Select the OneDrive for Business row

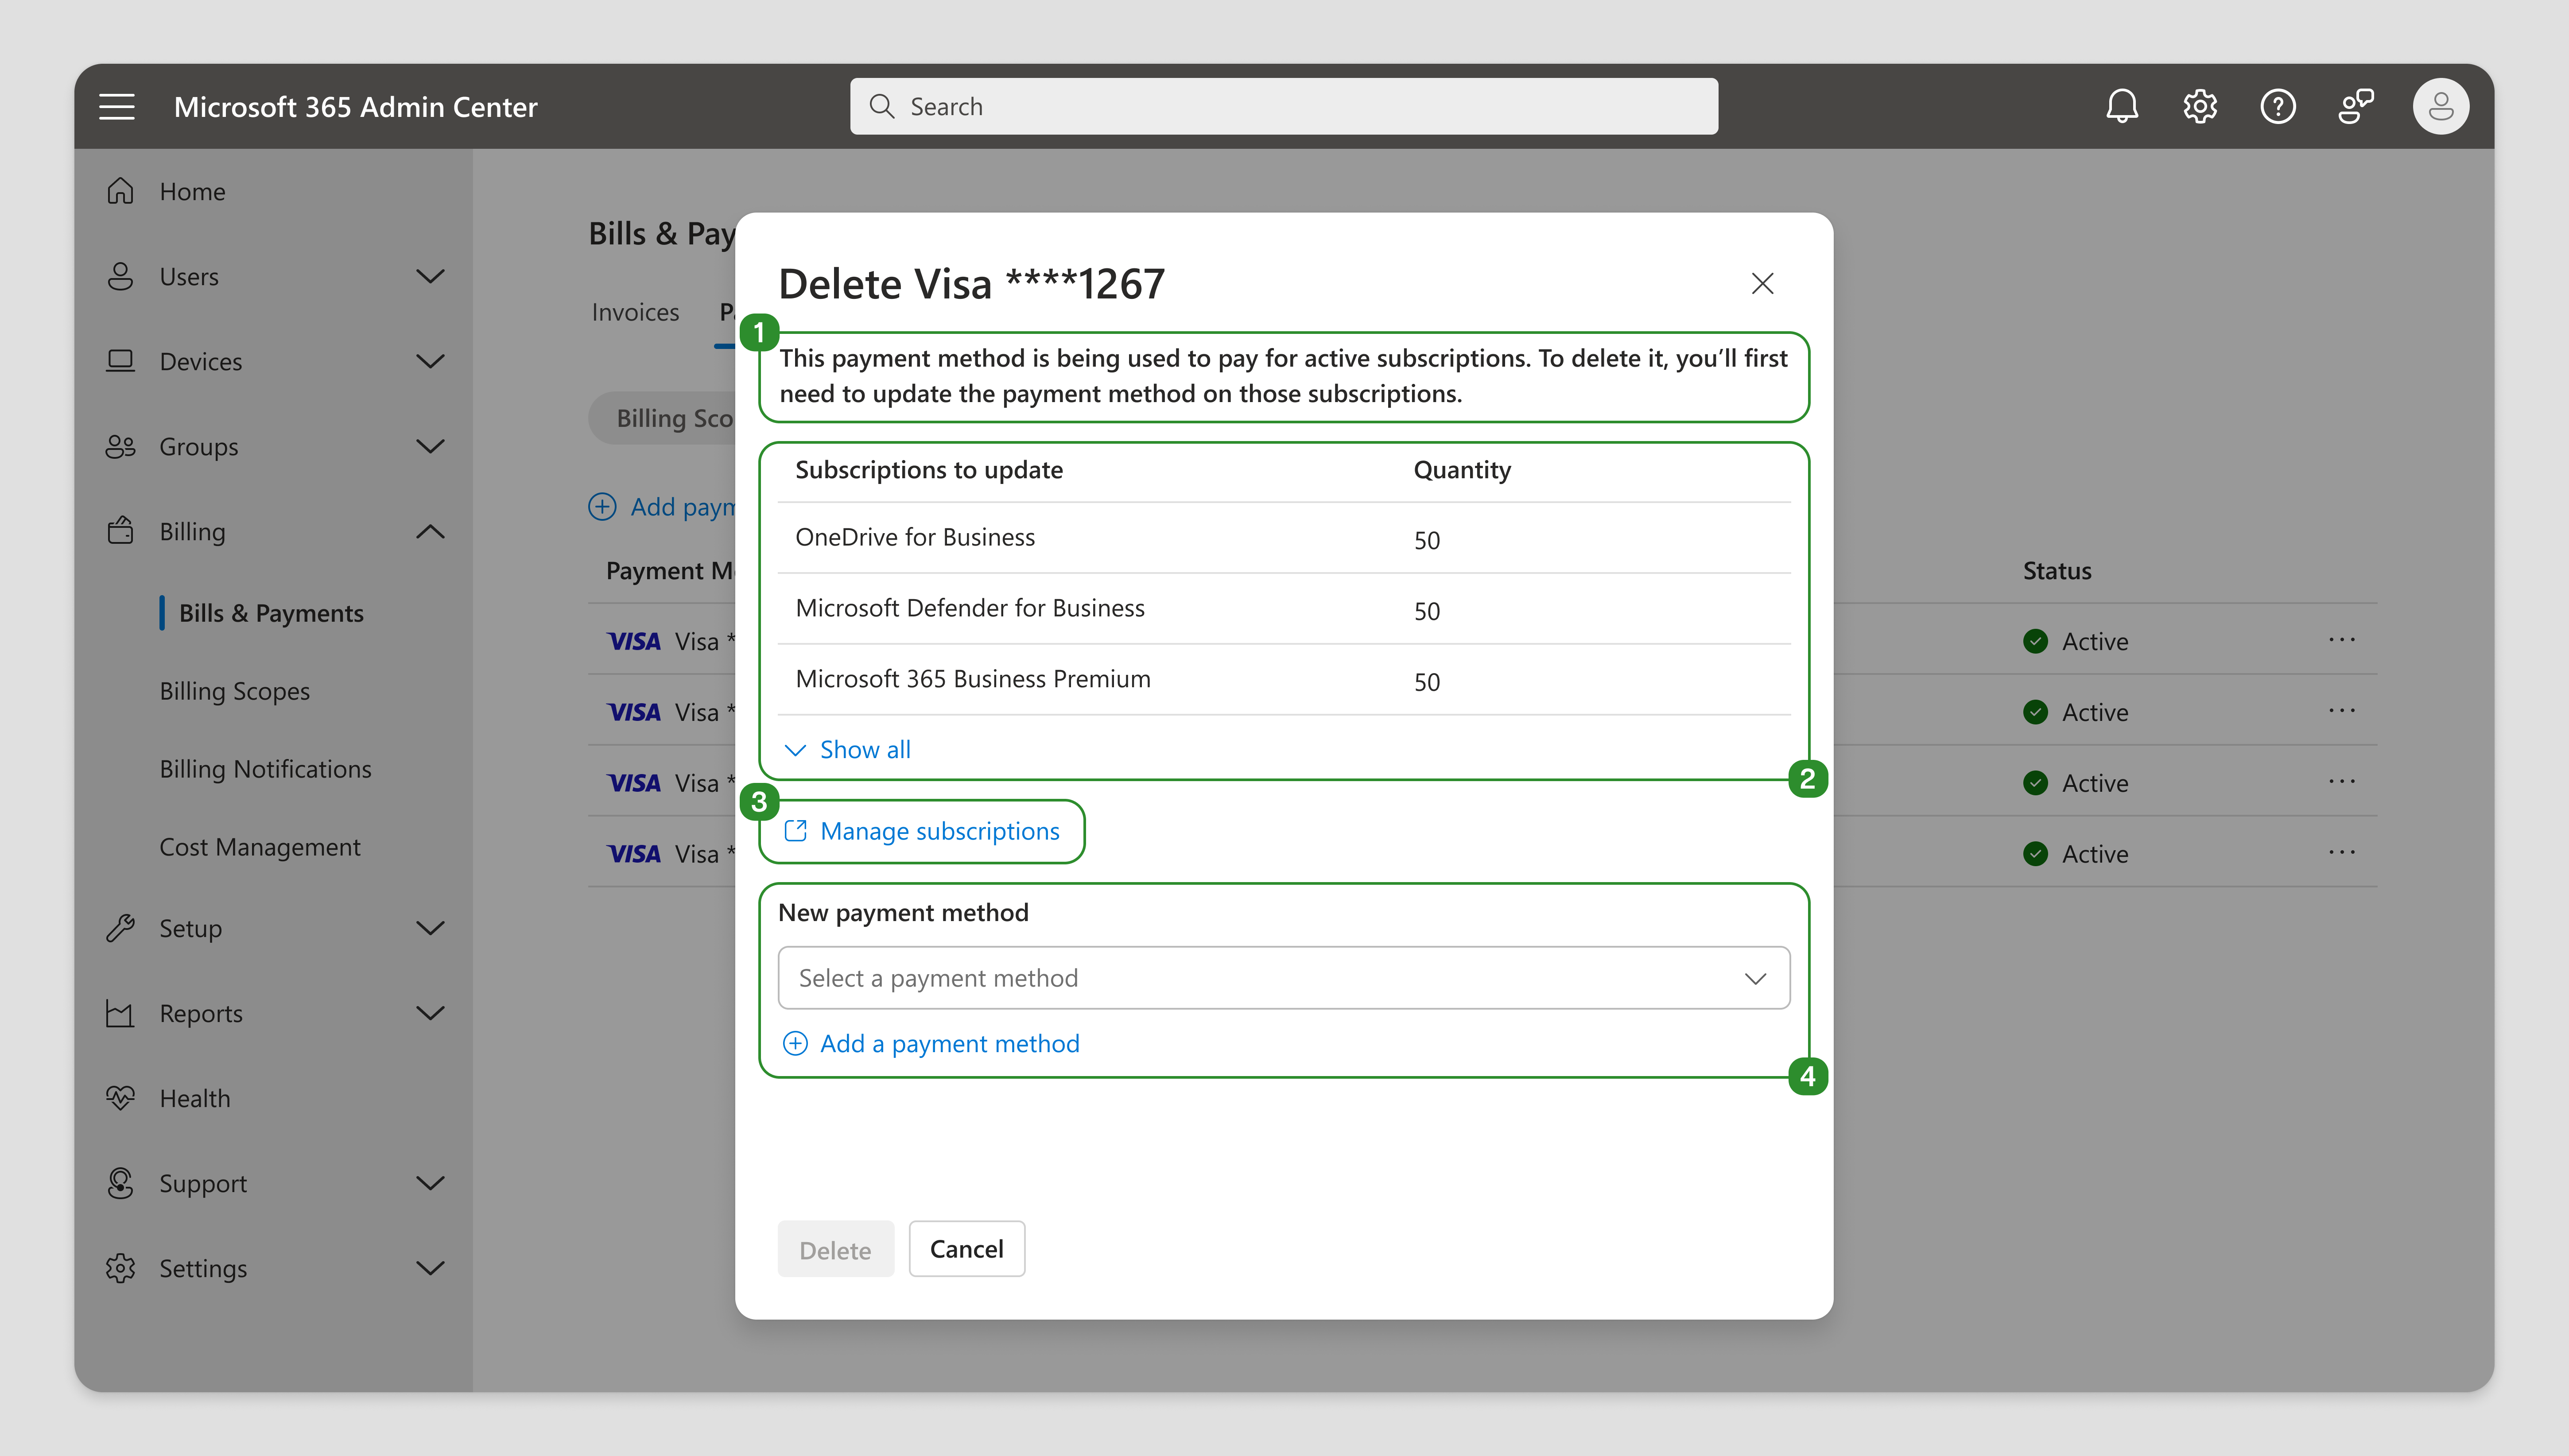(x=1284, y=537)
